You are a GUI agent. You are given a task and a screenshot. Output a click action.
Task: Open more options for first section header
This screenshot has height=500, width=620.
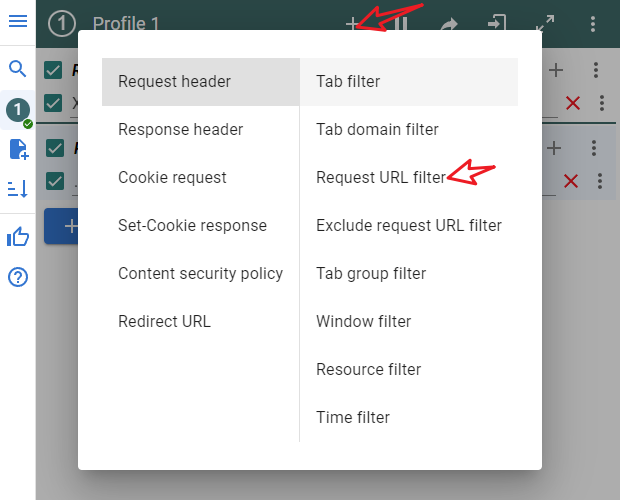(x=596, y=70)
